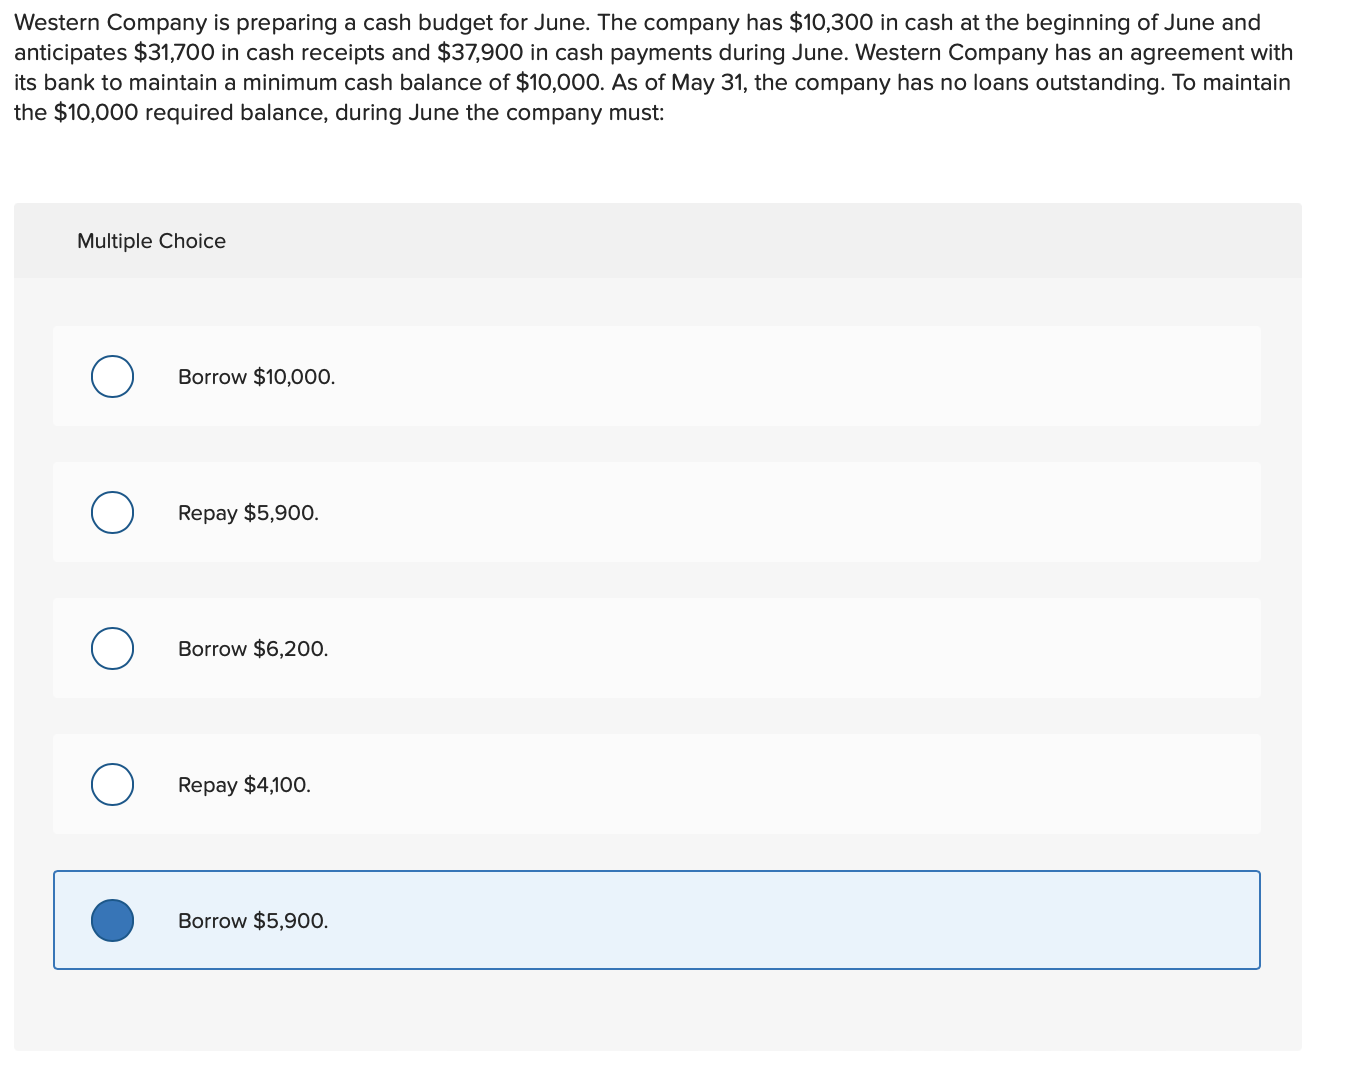
Task: Click the 'Borrow $5,900' answer text
Action: (252, 920)
